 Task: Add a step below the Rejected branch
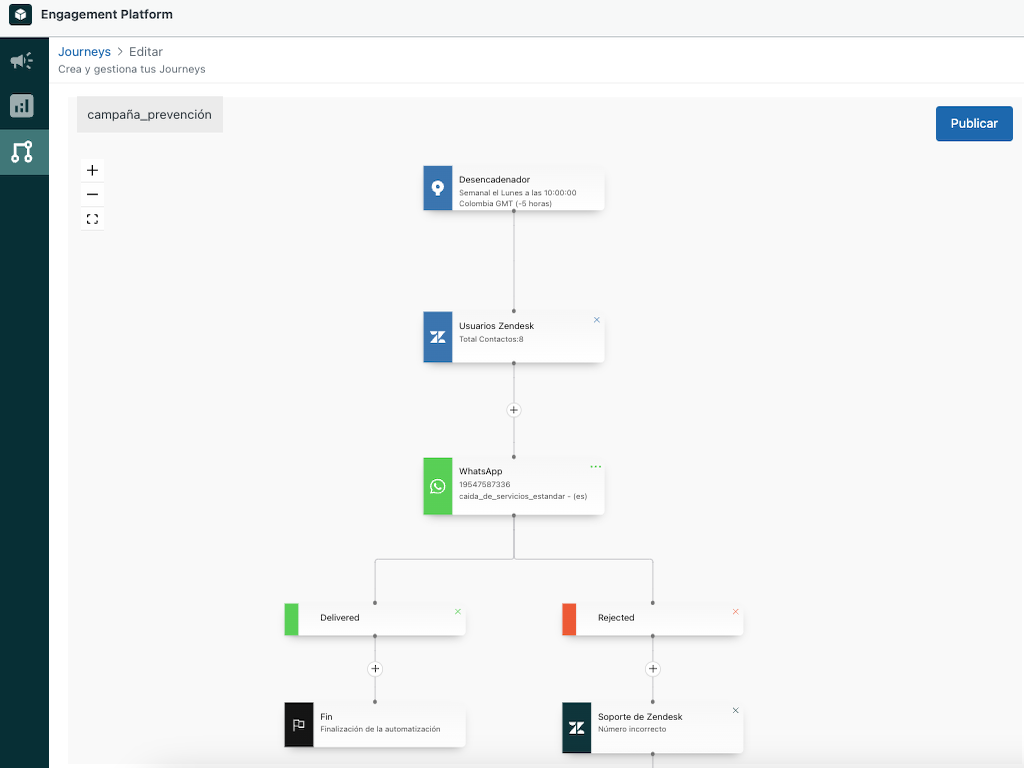tap(653, 668)
